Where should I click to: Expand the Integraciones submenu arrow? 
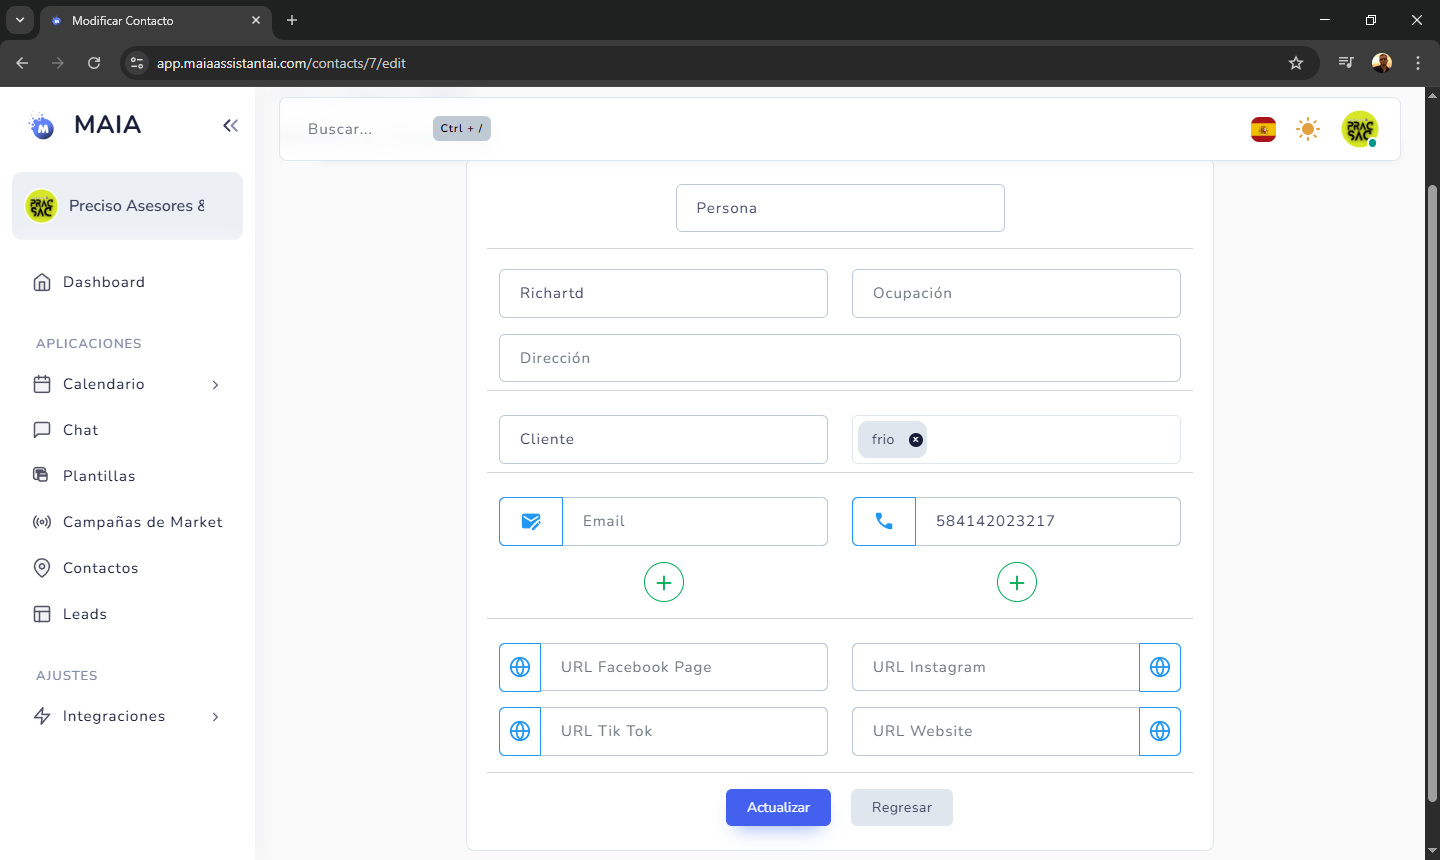point(215,717)
